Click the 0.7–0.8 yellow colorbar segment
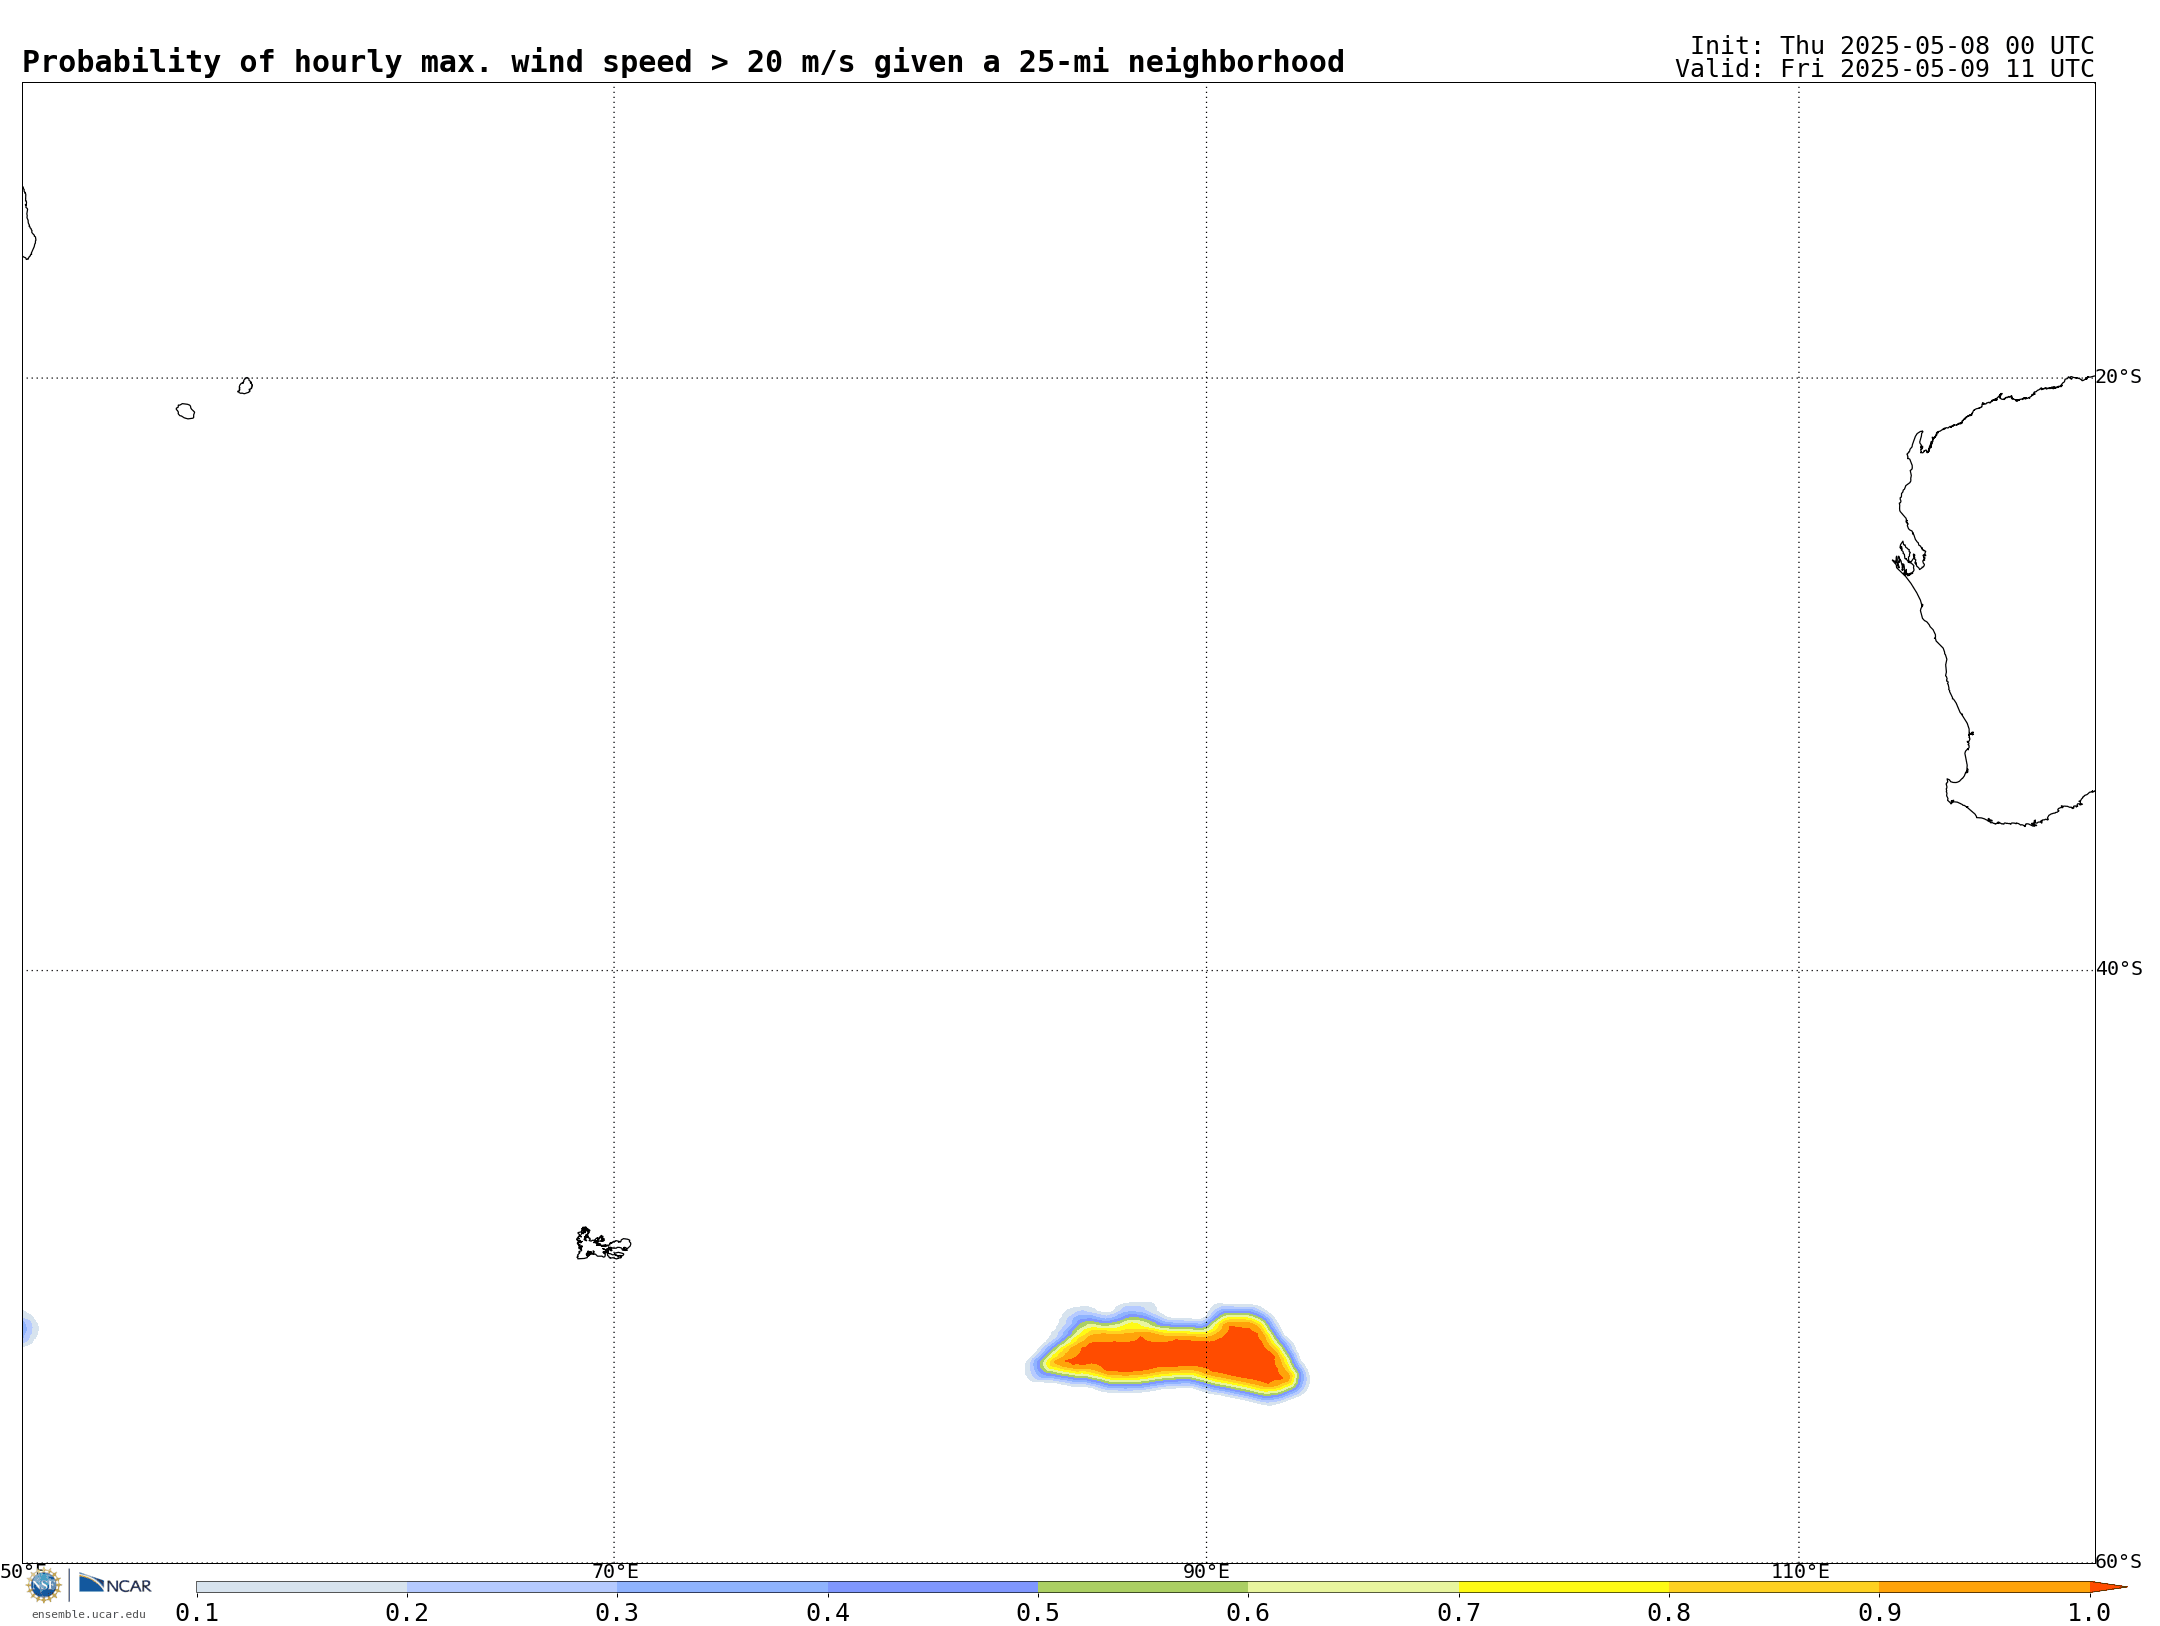The width and height of the screenshot is (2160, 1626). point(1564,1587)
